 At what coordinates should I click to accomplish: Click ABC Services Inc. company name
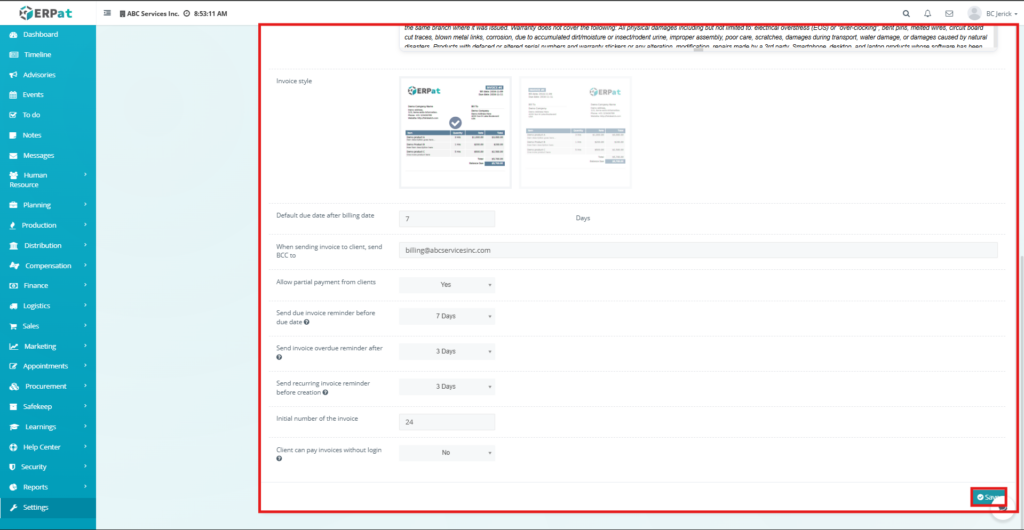[149, 13]
